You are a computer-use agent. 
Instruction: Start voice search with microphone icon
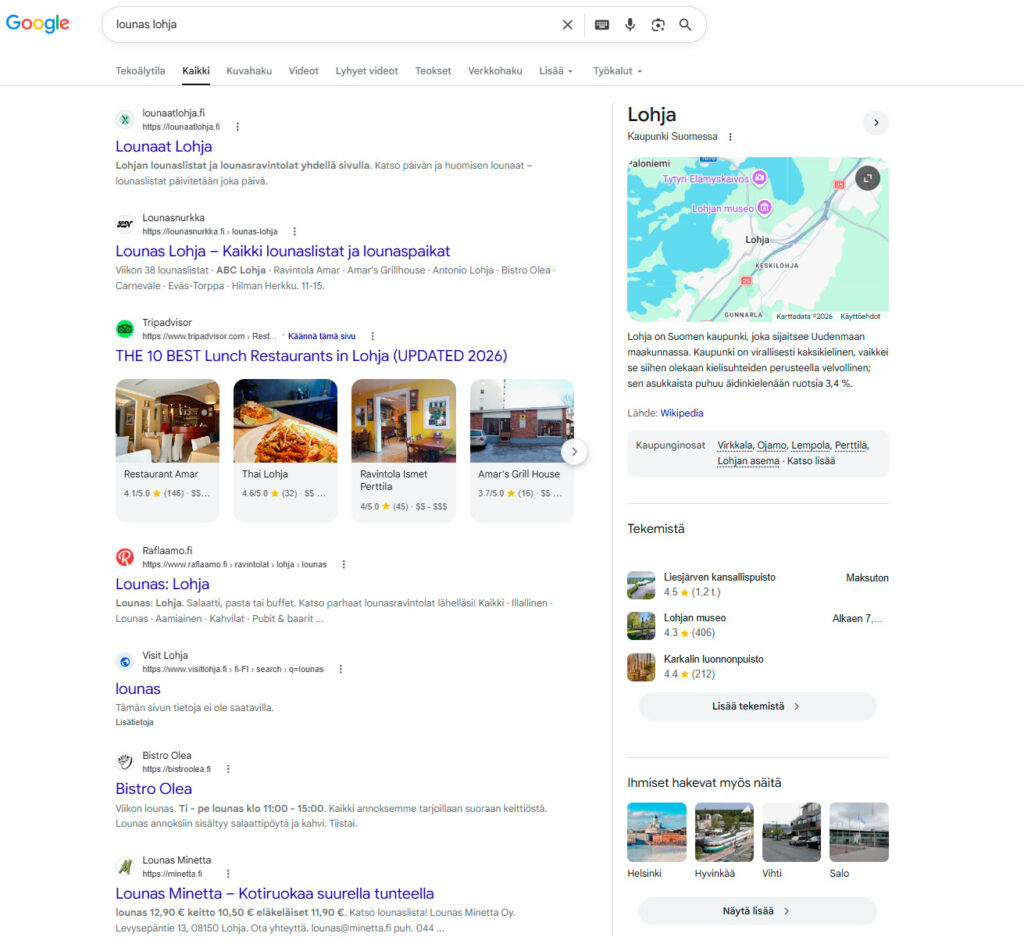tap(630, 25)
